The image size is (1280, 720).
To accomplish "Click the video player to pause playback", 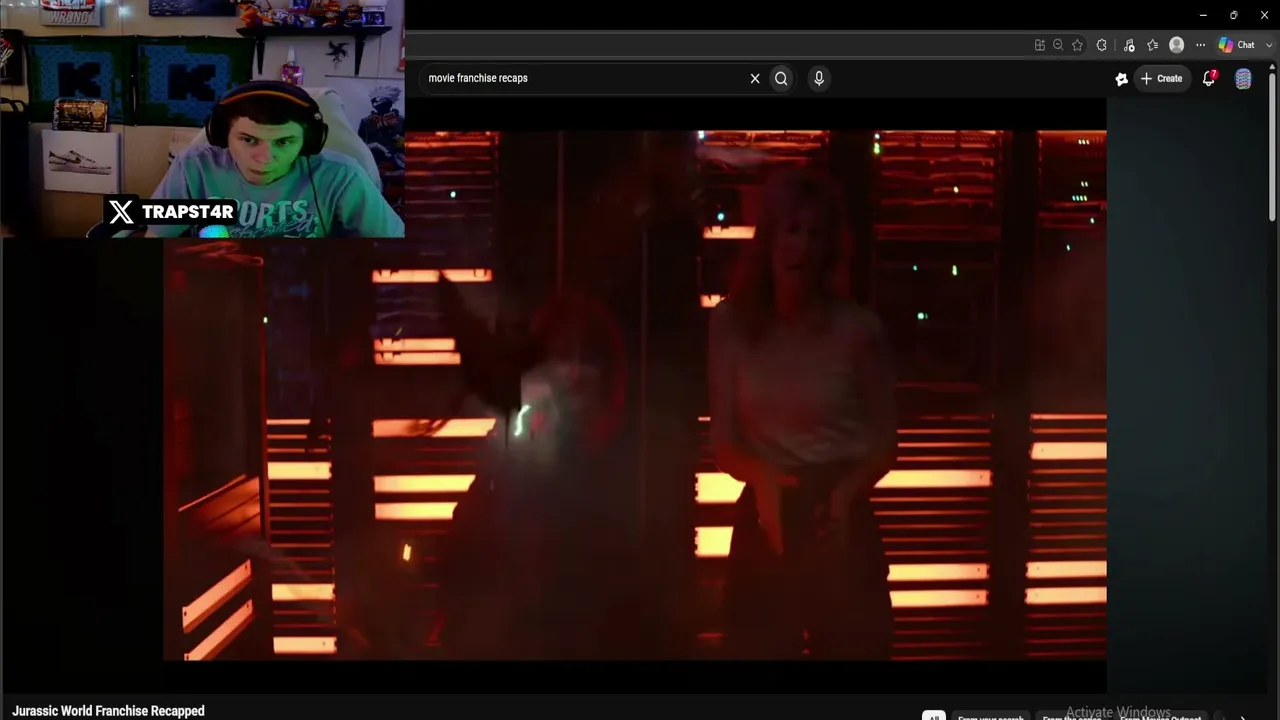I will pyautogui.click(x=635, y=395).
